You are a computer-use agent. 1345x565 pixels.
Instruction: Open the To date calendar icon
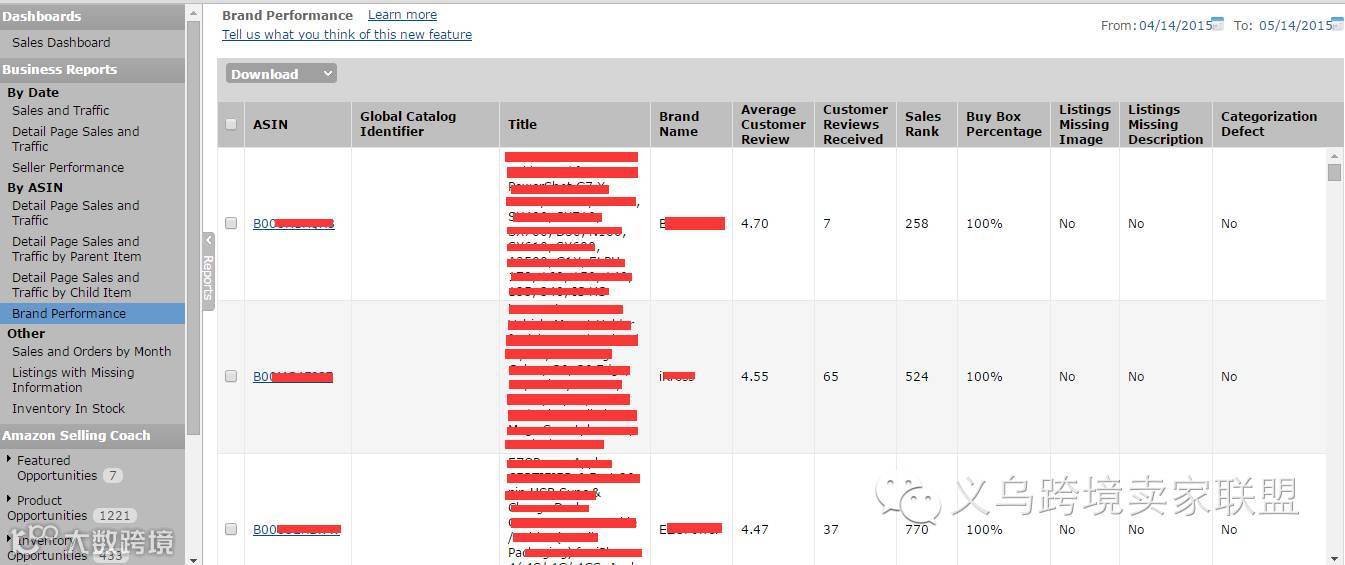(x=1338, y=24)
